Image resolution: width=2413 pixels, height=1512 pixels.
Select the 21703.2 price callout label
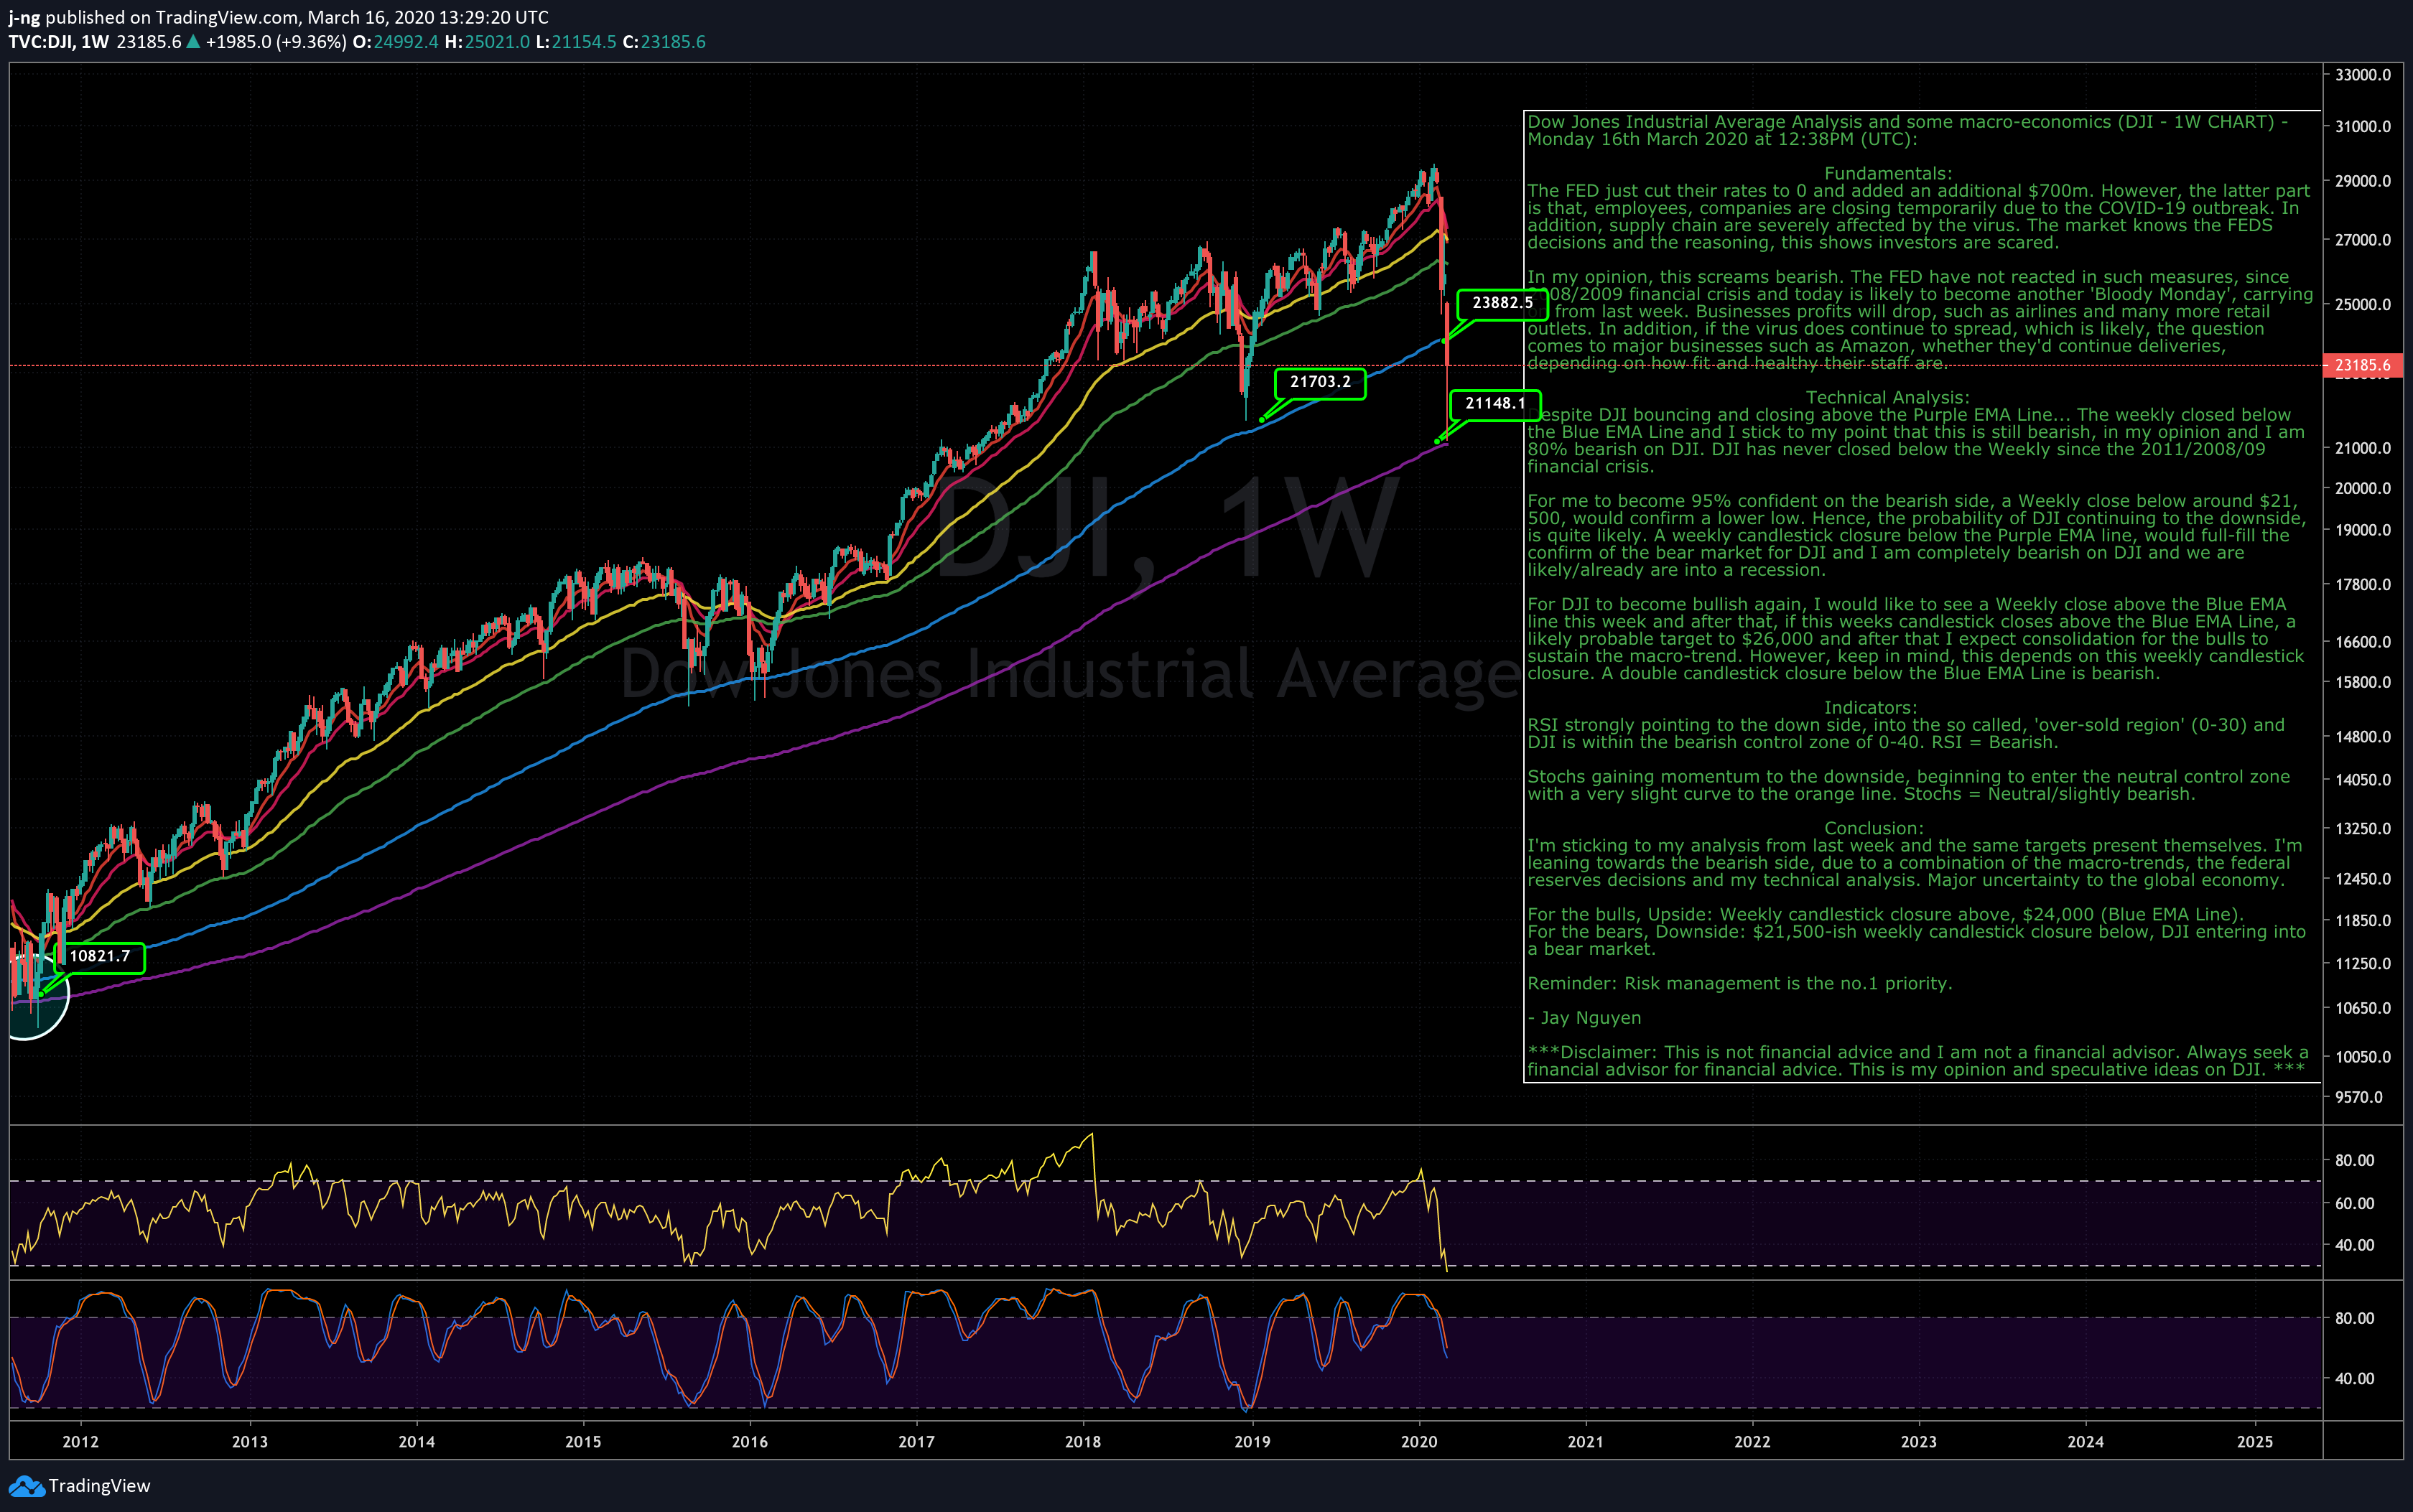(x=1320, y=382)
